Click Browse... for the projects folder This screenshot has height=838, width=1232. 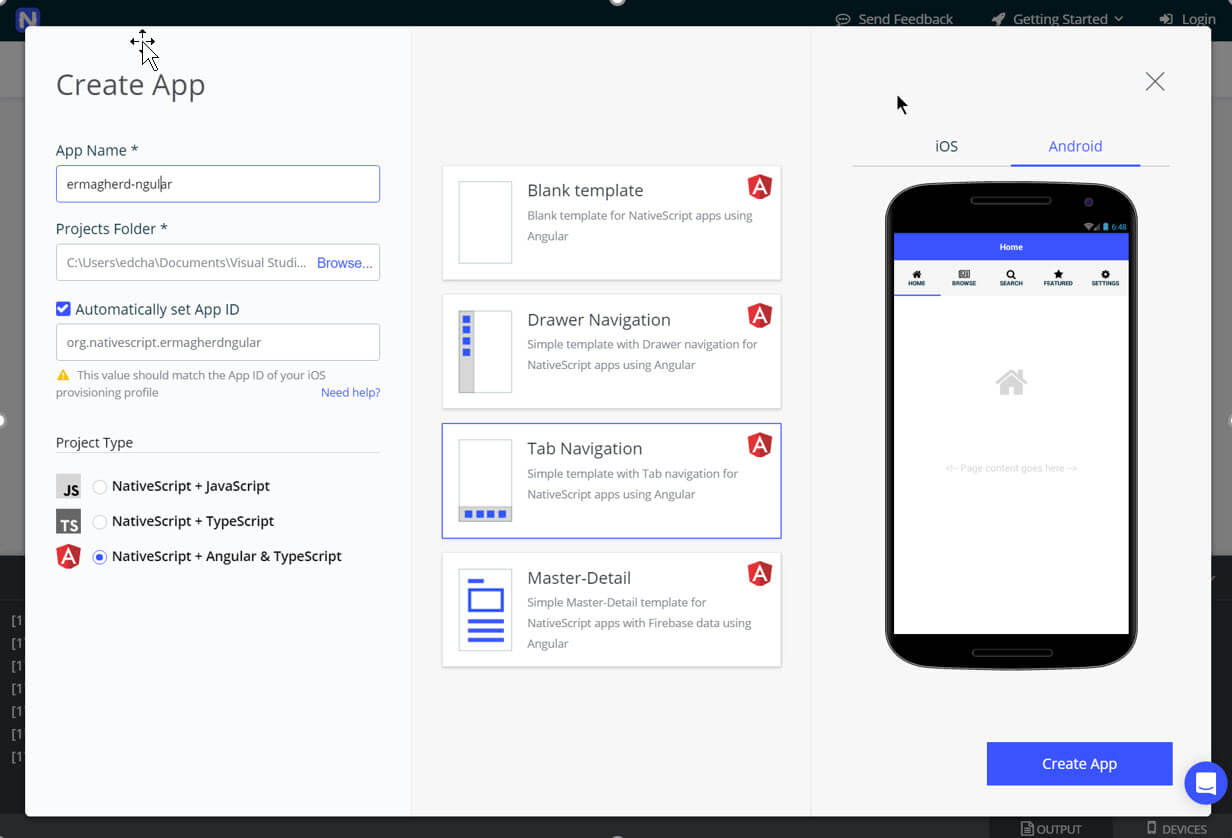point(344,263)
